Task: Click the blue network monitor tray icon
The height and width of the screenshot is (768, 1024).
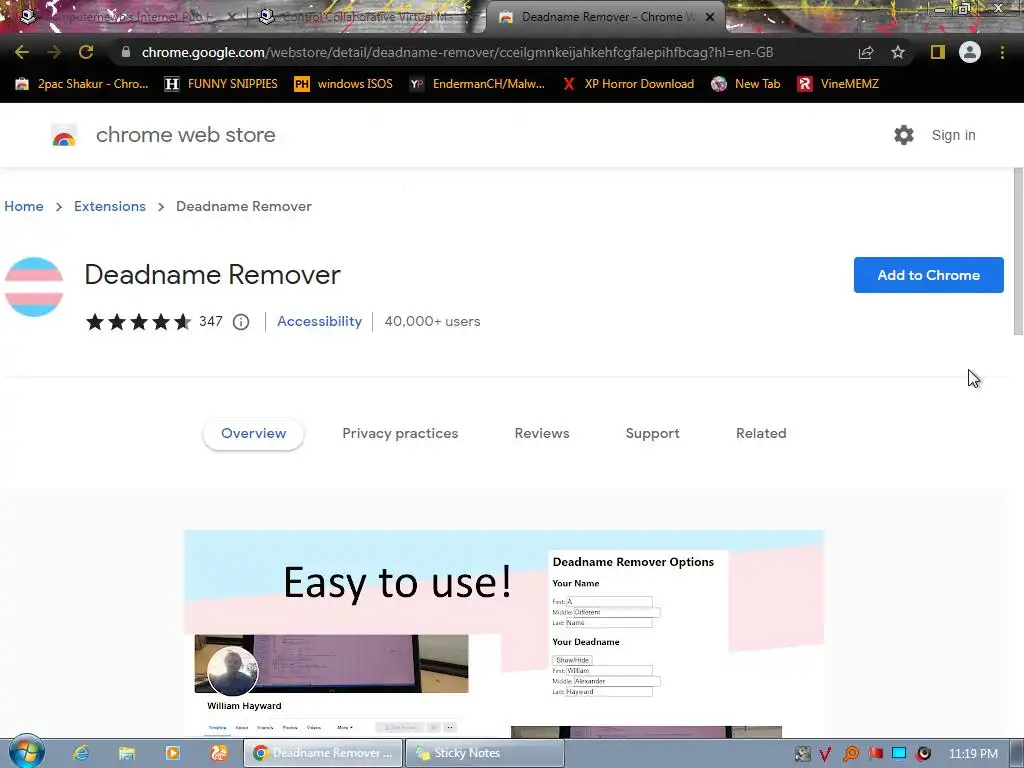Action: click(x=899, y=754)
